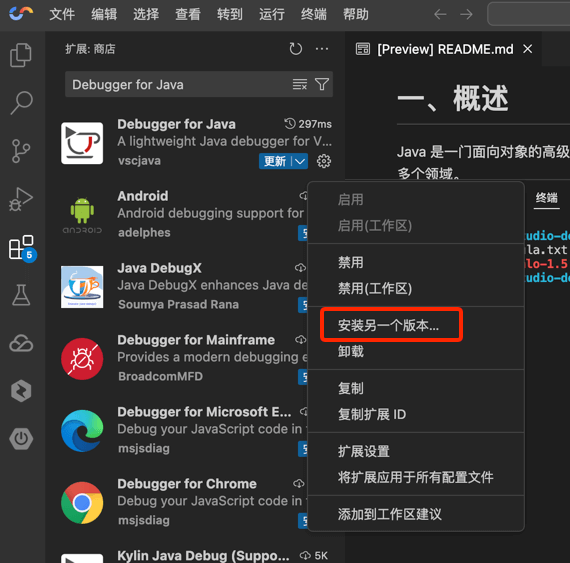Click the Soumya Prasad Rana publisher name

178,305
